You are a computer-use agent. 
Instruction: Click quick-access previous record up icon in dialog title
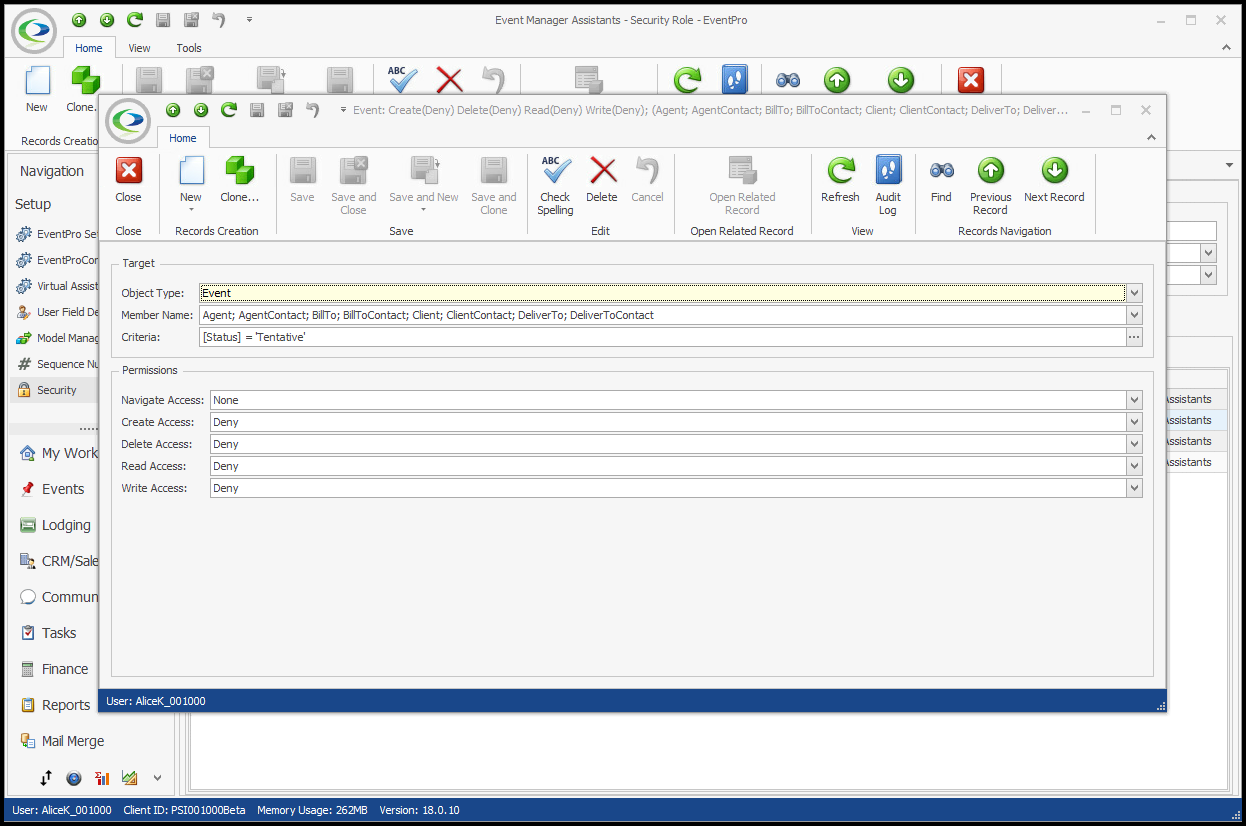173,110
